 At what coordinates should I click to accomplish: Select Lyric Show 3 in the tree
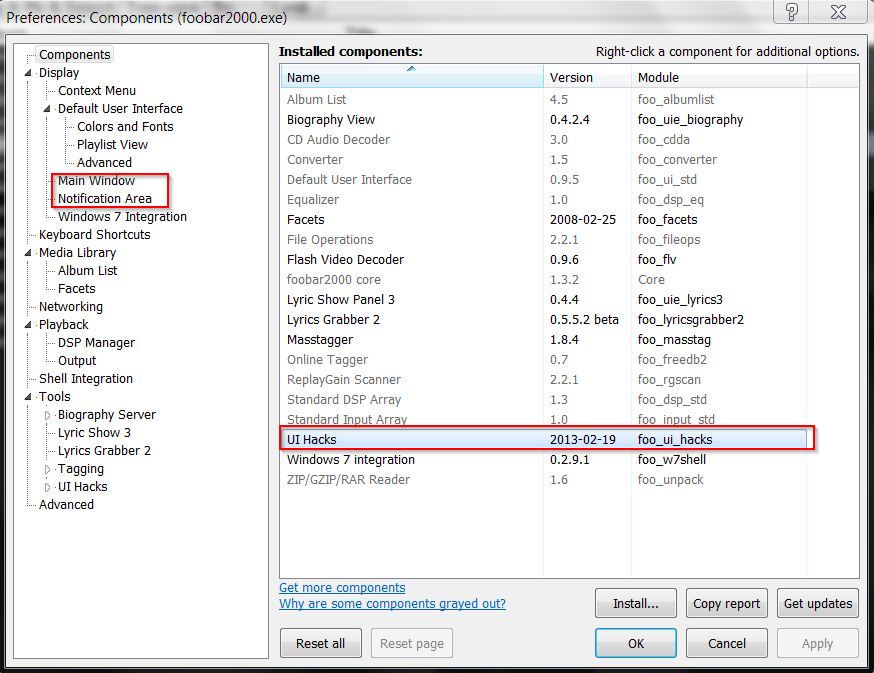94,433
